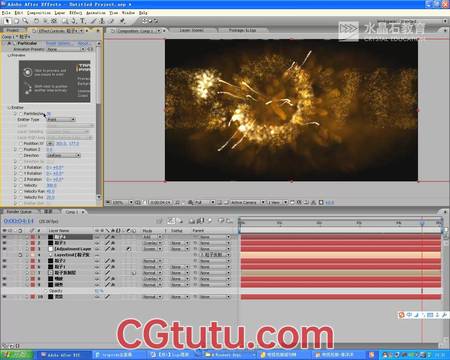450x360 pixels.
Task: Open the Composition menu
Action: tap(39, 13)
